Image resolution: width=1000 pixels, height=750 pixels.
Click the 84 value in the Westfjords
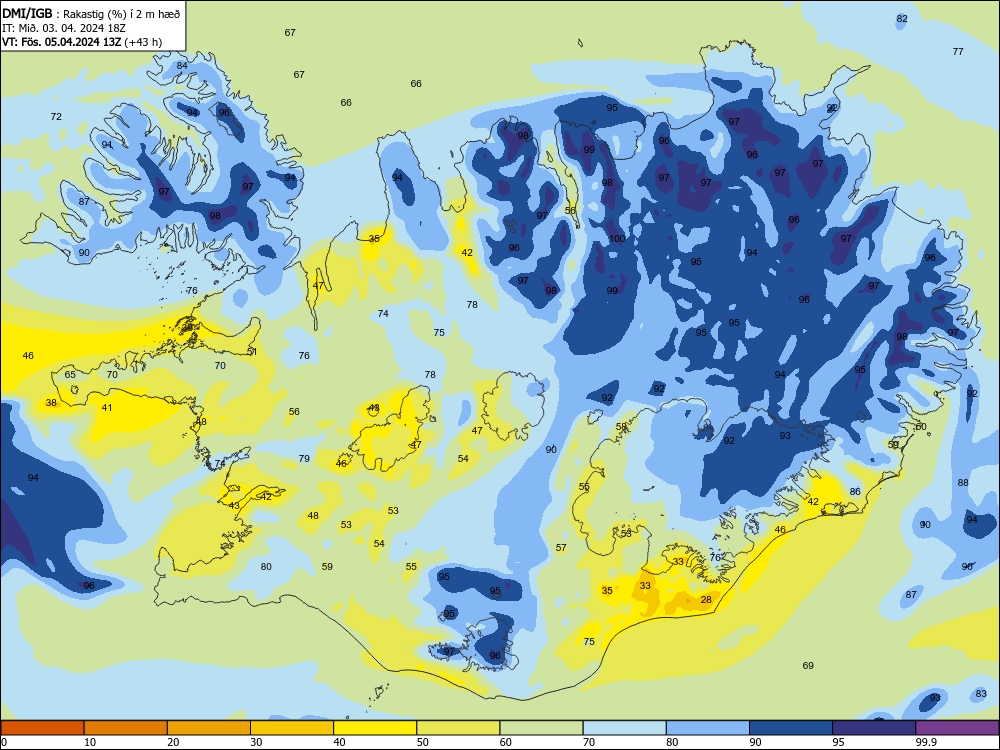(x=182, y=66)
